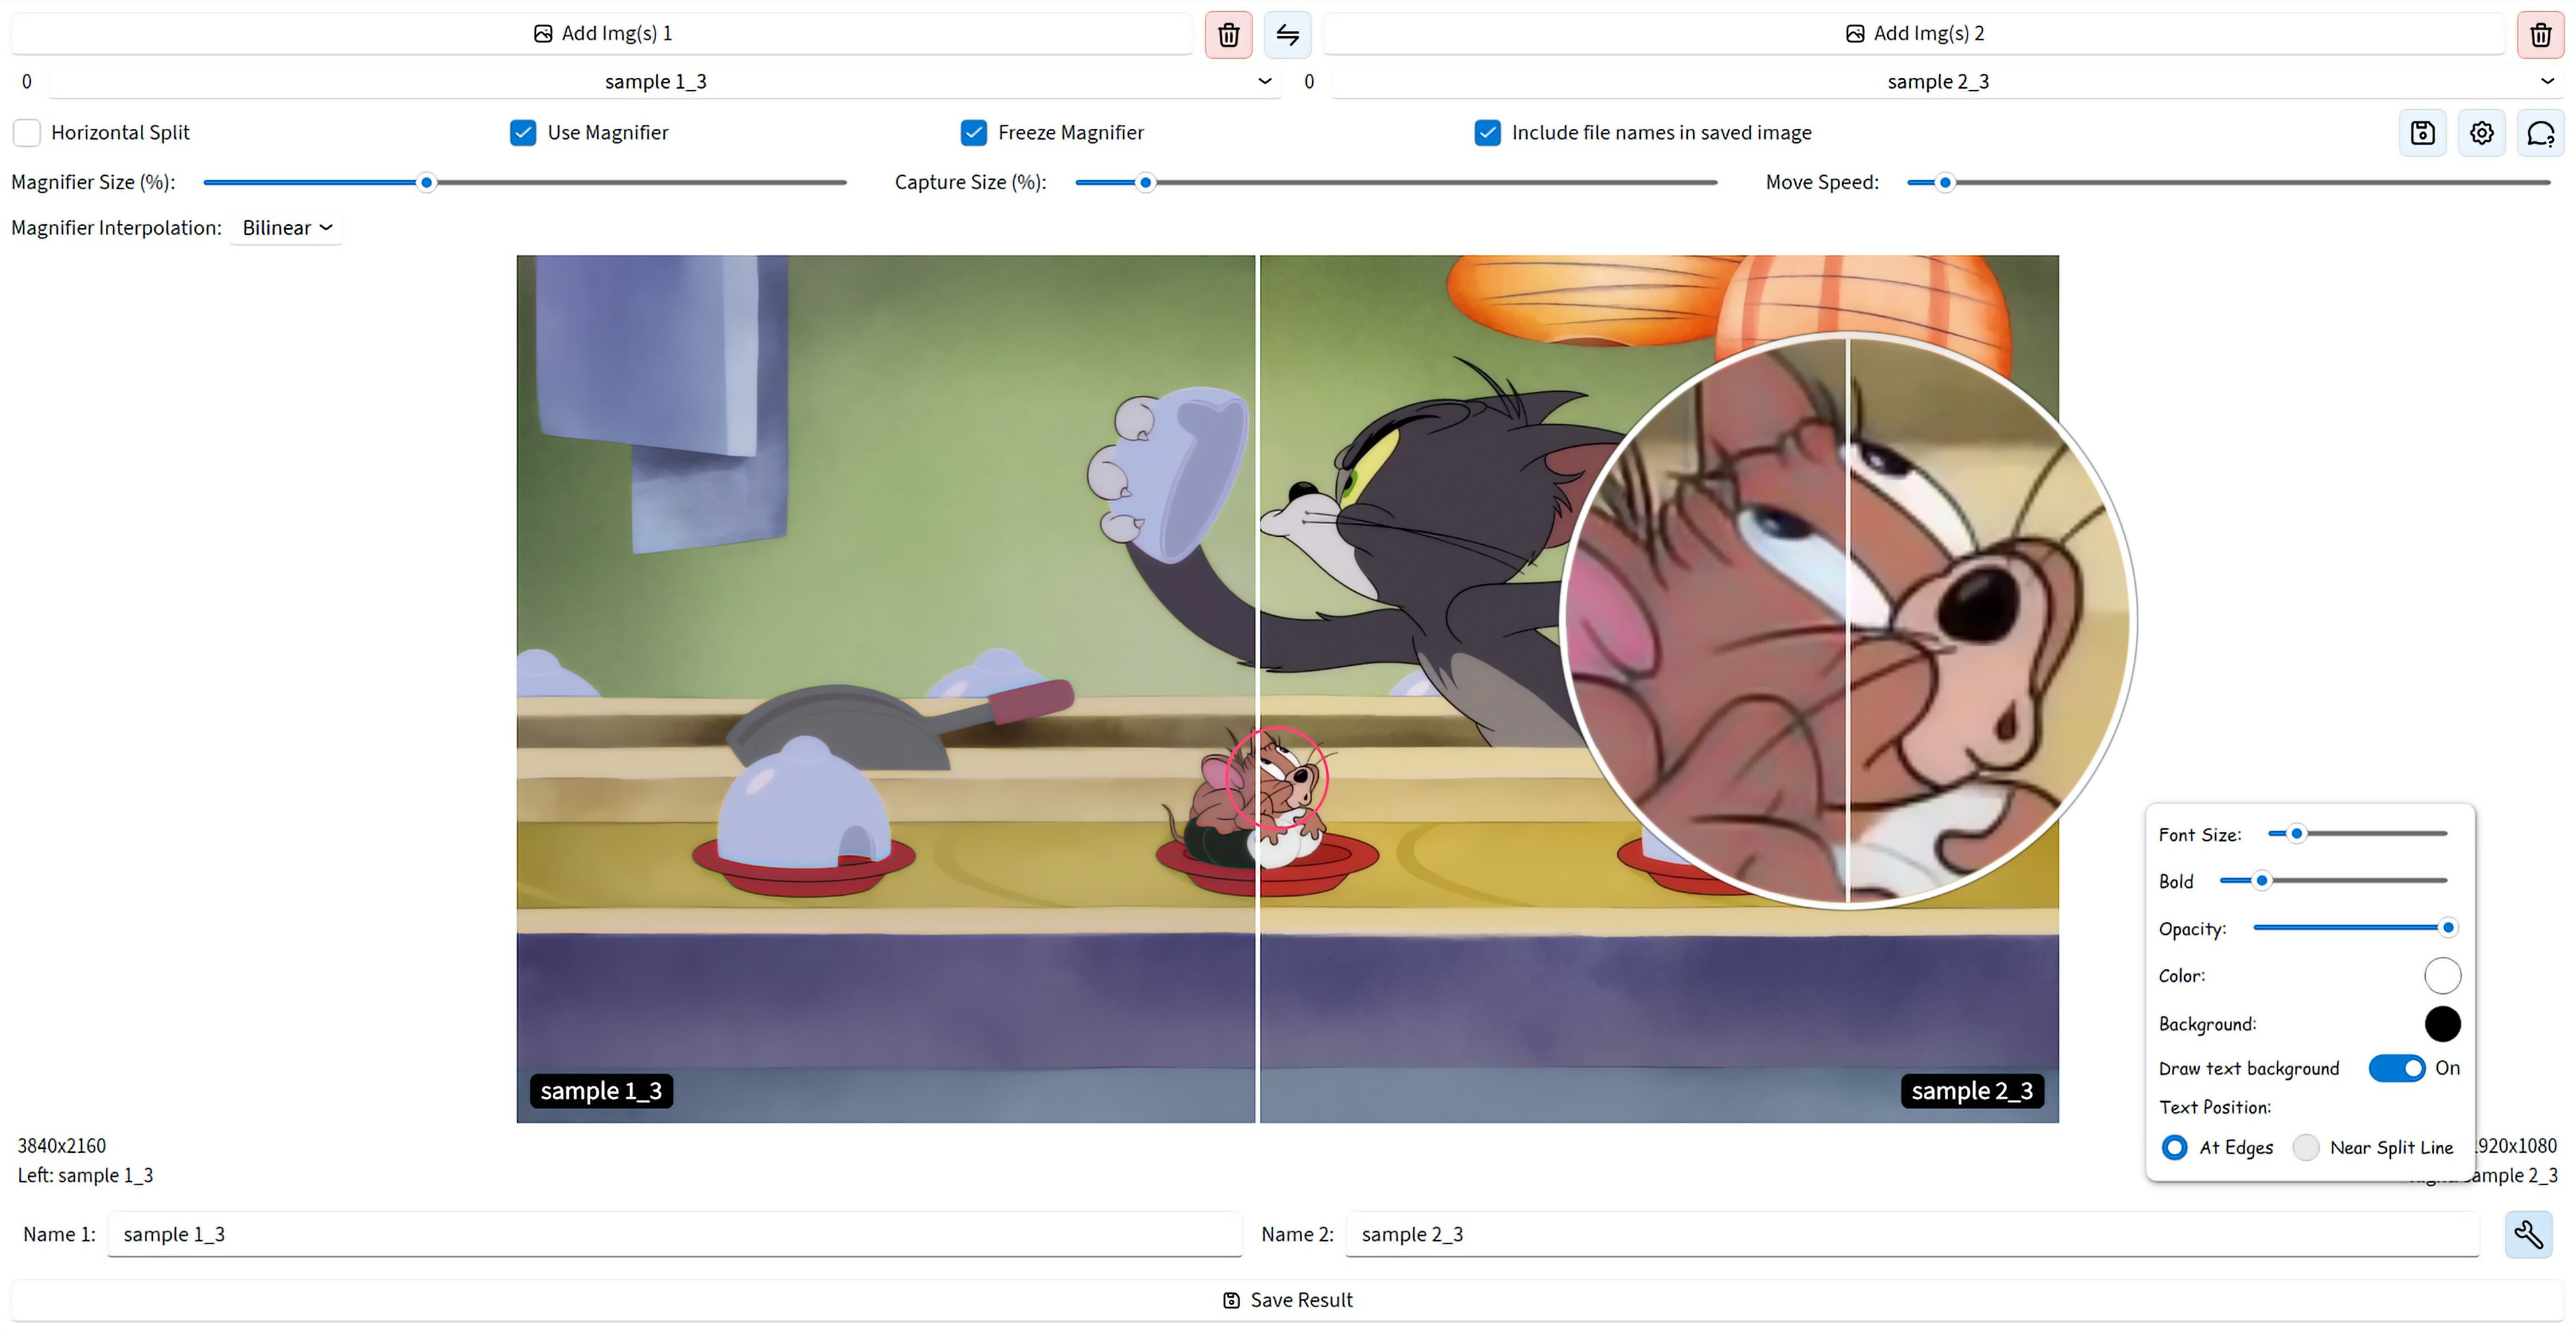Screen dimensions: 2576x1334
Task: Expand the Bilinear interpolation dropdown
Action: coord(286,228)
